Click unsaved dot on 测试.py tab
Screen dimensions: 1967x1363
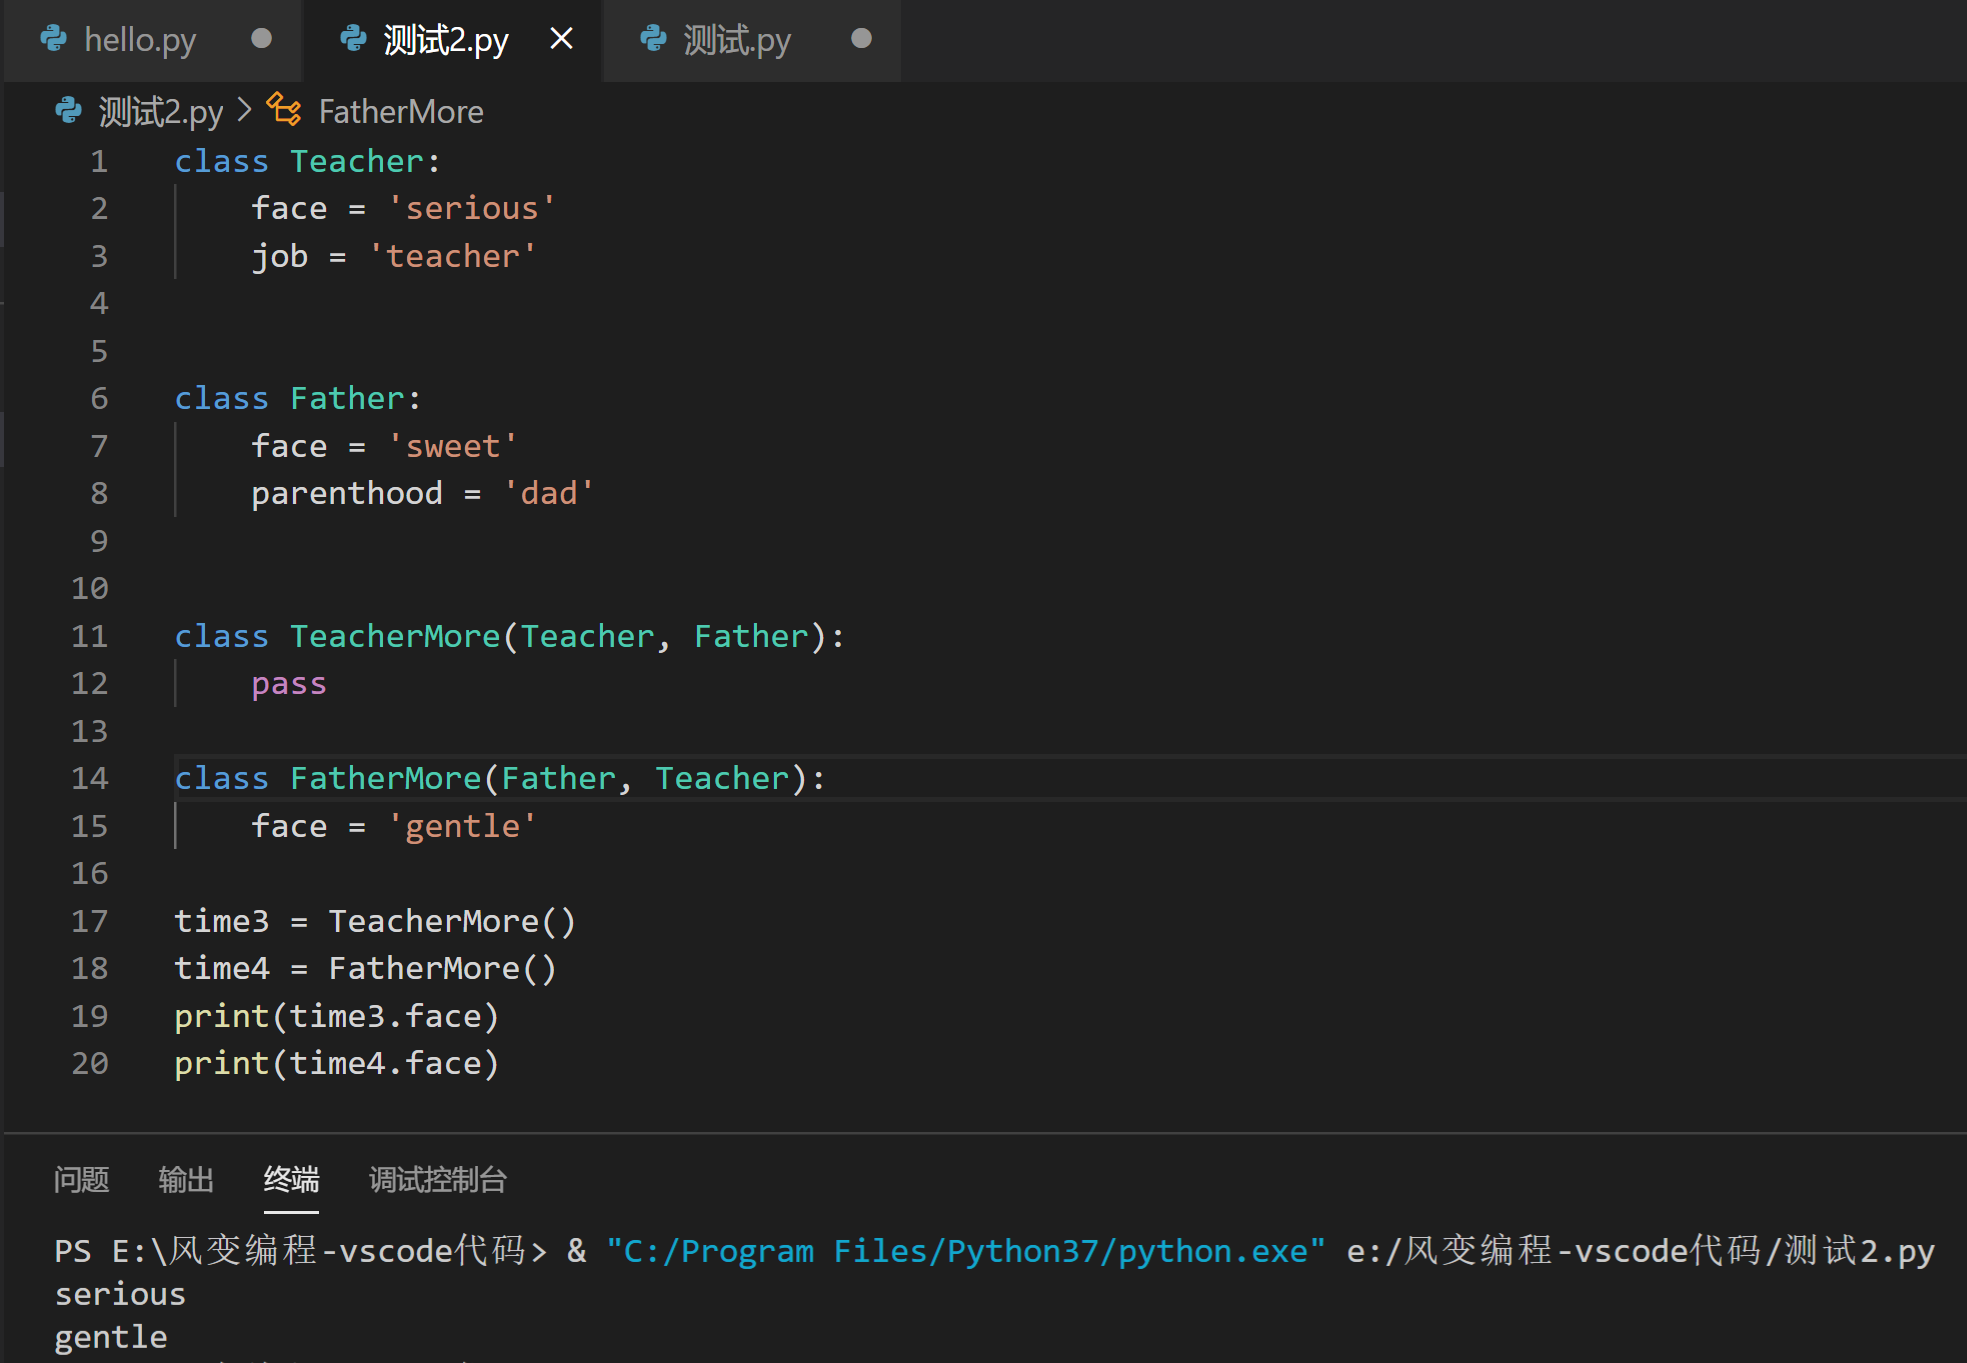[x=861, y=39]
